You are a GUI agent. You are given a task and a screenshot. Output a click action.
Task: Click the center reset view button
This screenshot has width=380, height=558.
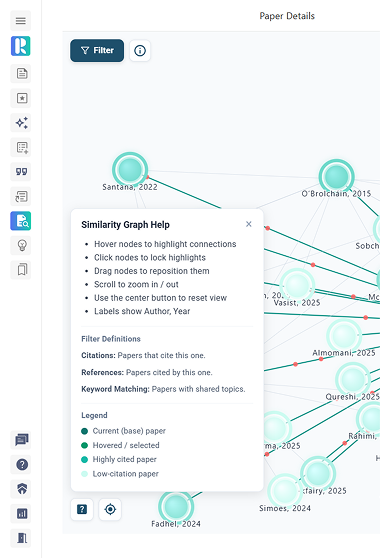(x=110, y=509)
